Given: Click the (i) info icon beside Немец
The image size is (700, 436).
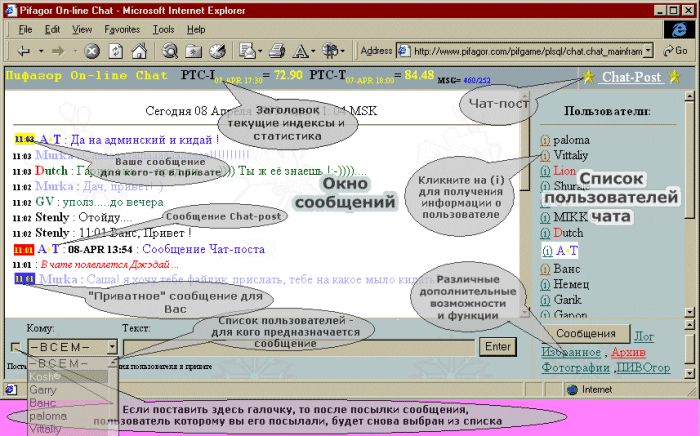Looking at the screenshot, I should click(x=545, y=285).
